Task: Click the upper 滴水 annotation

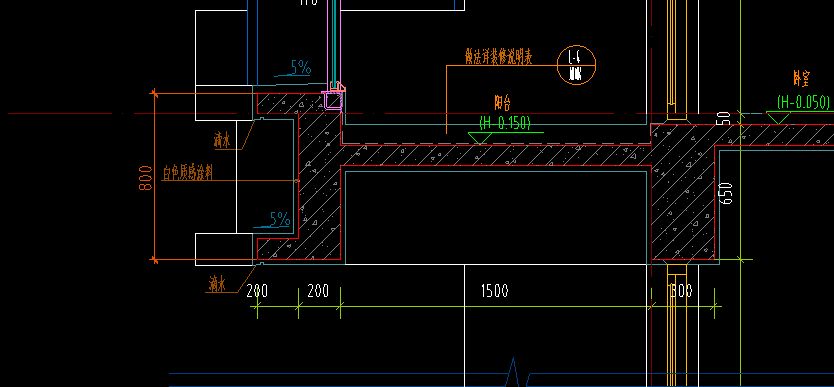Action: tap(222, 141)
